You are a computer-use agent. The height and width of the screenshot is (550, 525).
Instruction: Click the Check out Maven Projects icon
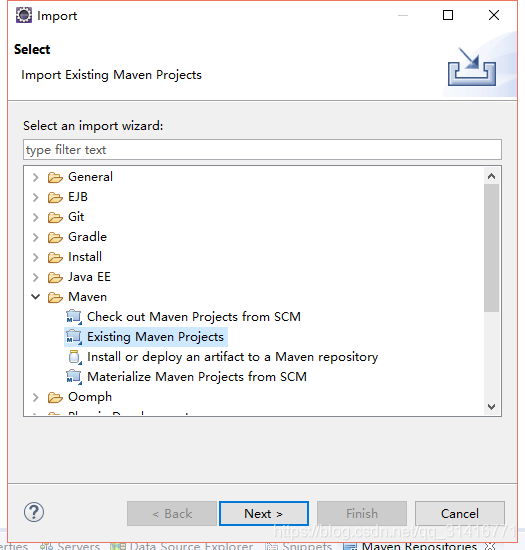74,317
